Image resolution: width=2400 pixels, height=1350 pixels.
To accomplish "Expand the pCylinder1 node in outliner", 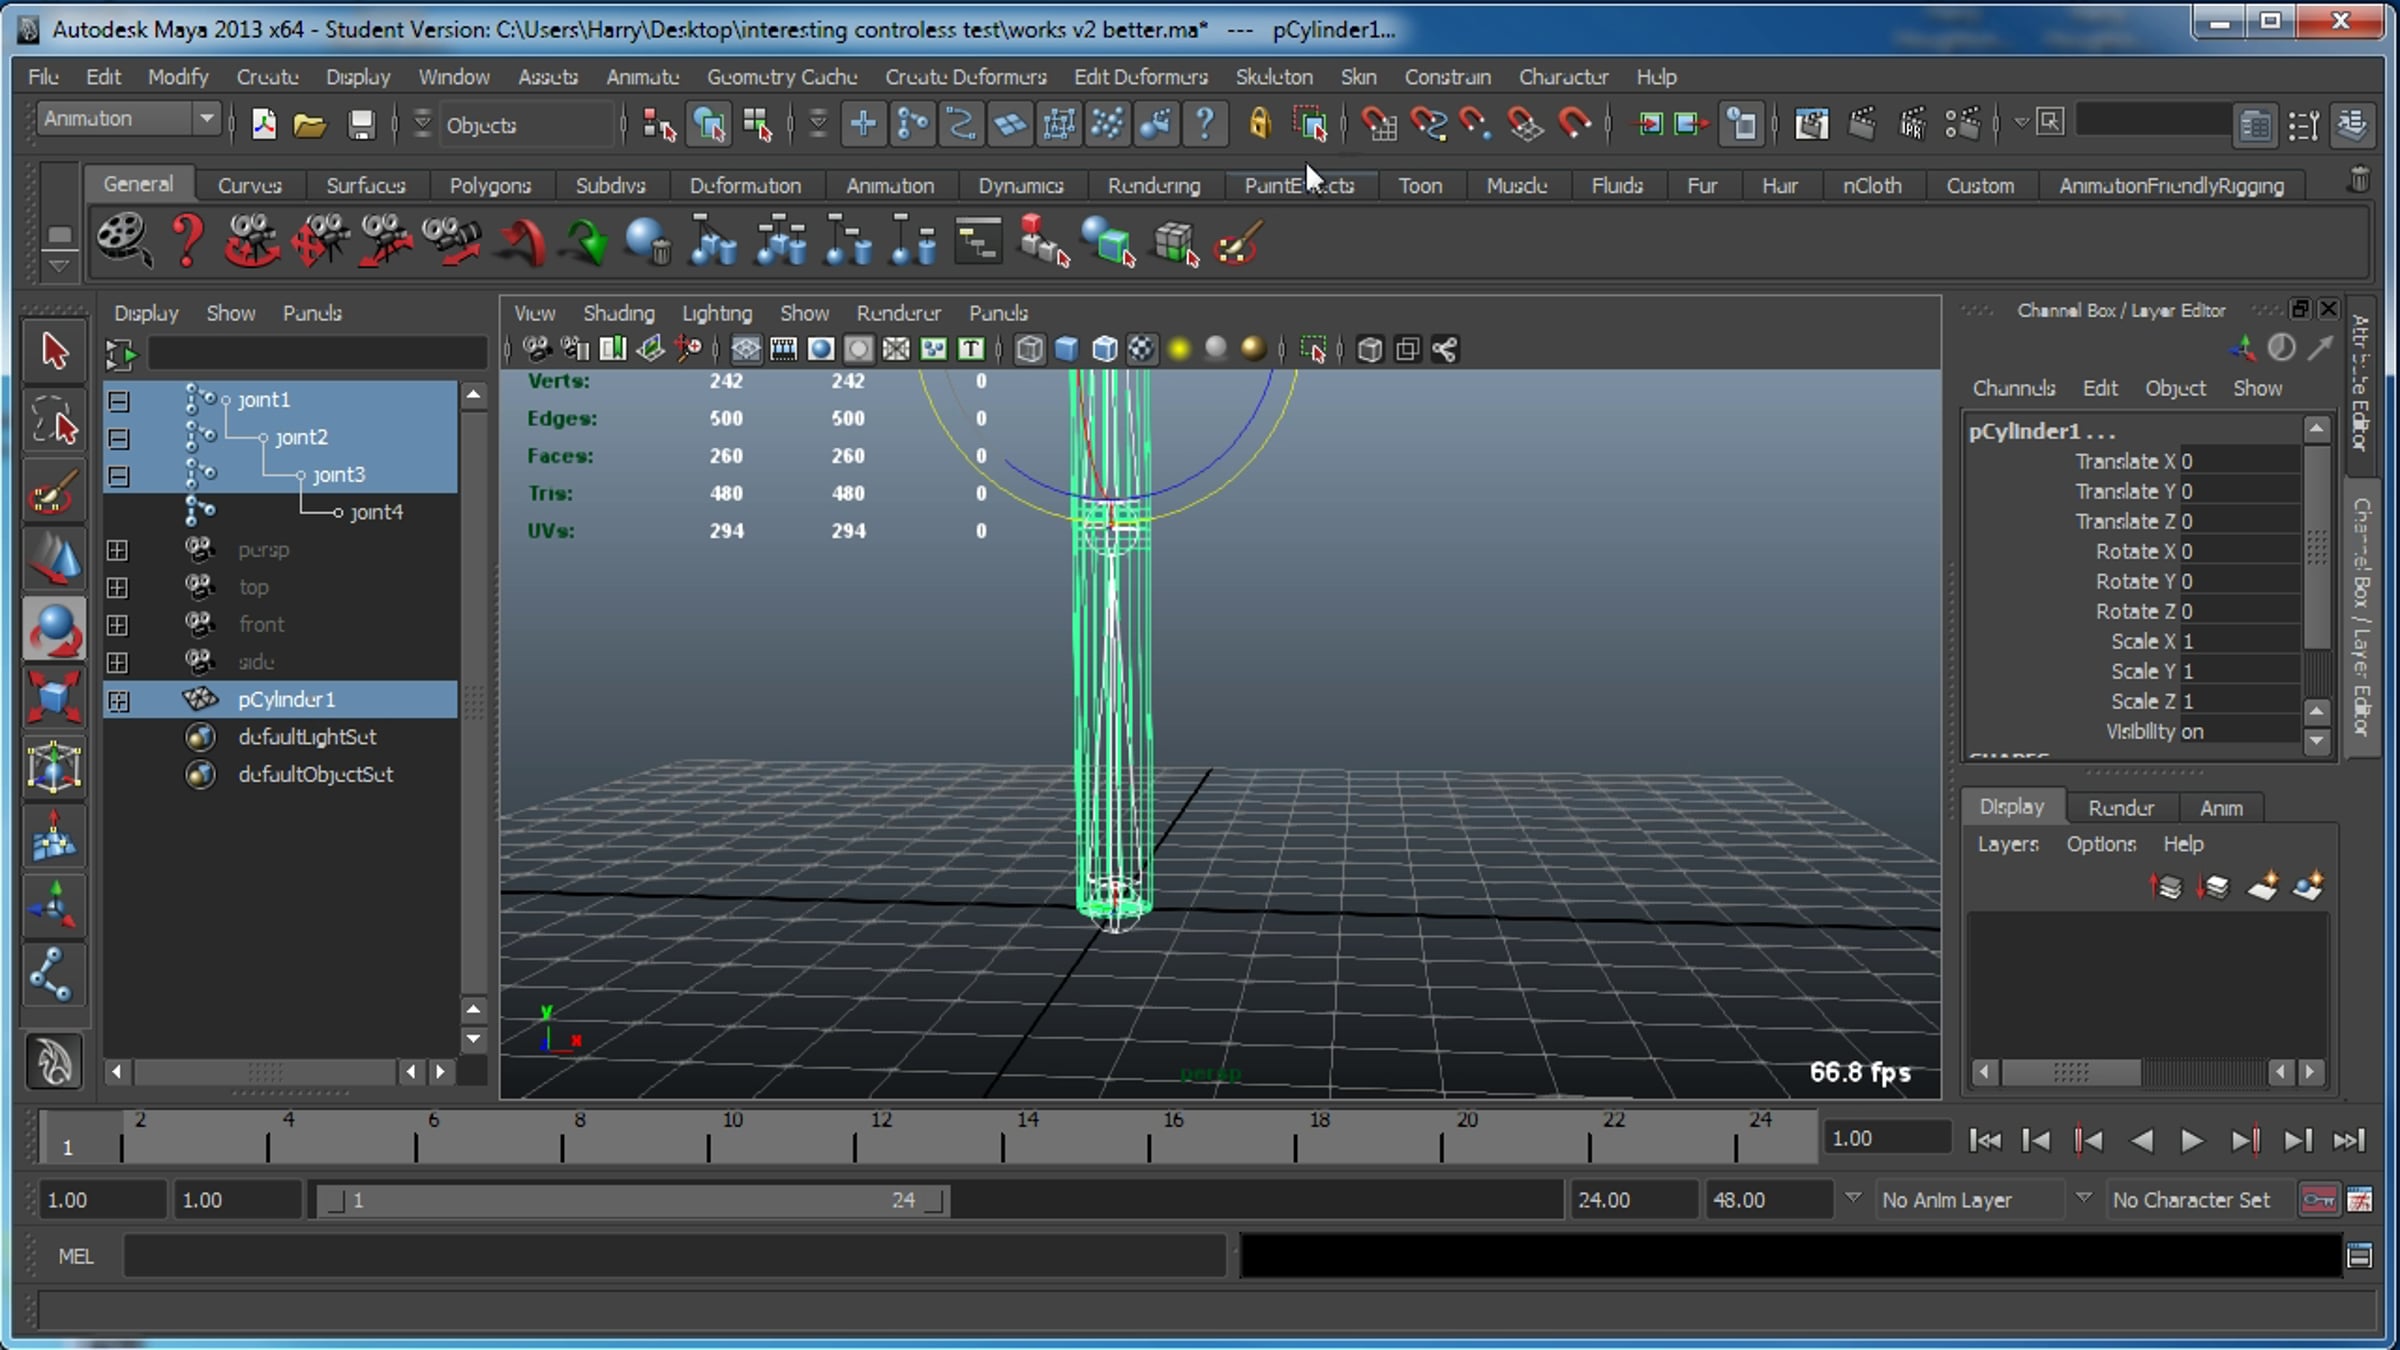I will tap(119, 701).
